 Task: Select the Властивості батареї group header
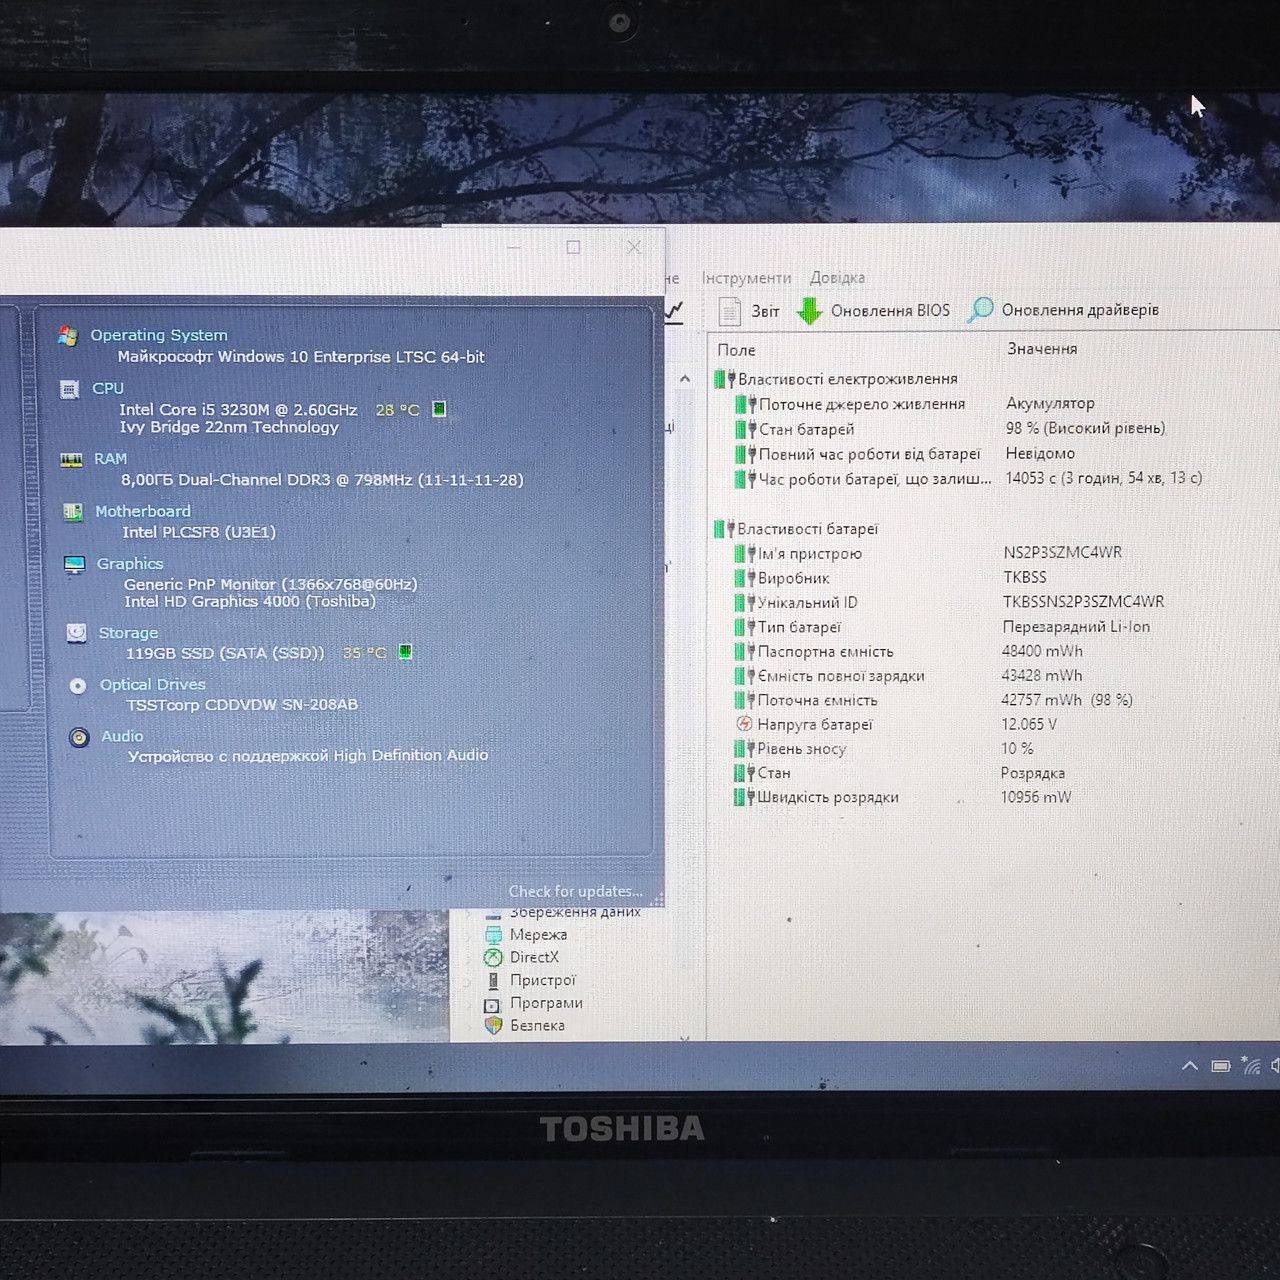click(808, 529)
